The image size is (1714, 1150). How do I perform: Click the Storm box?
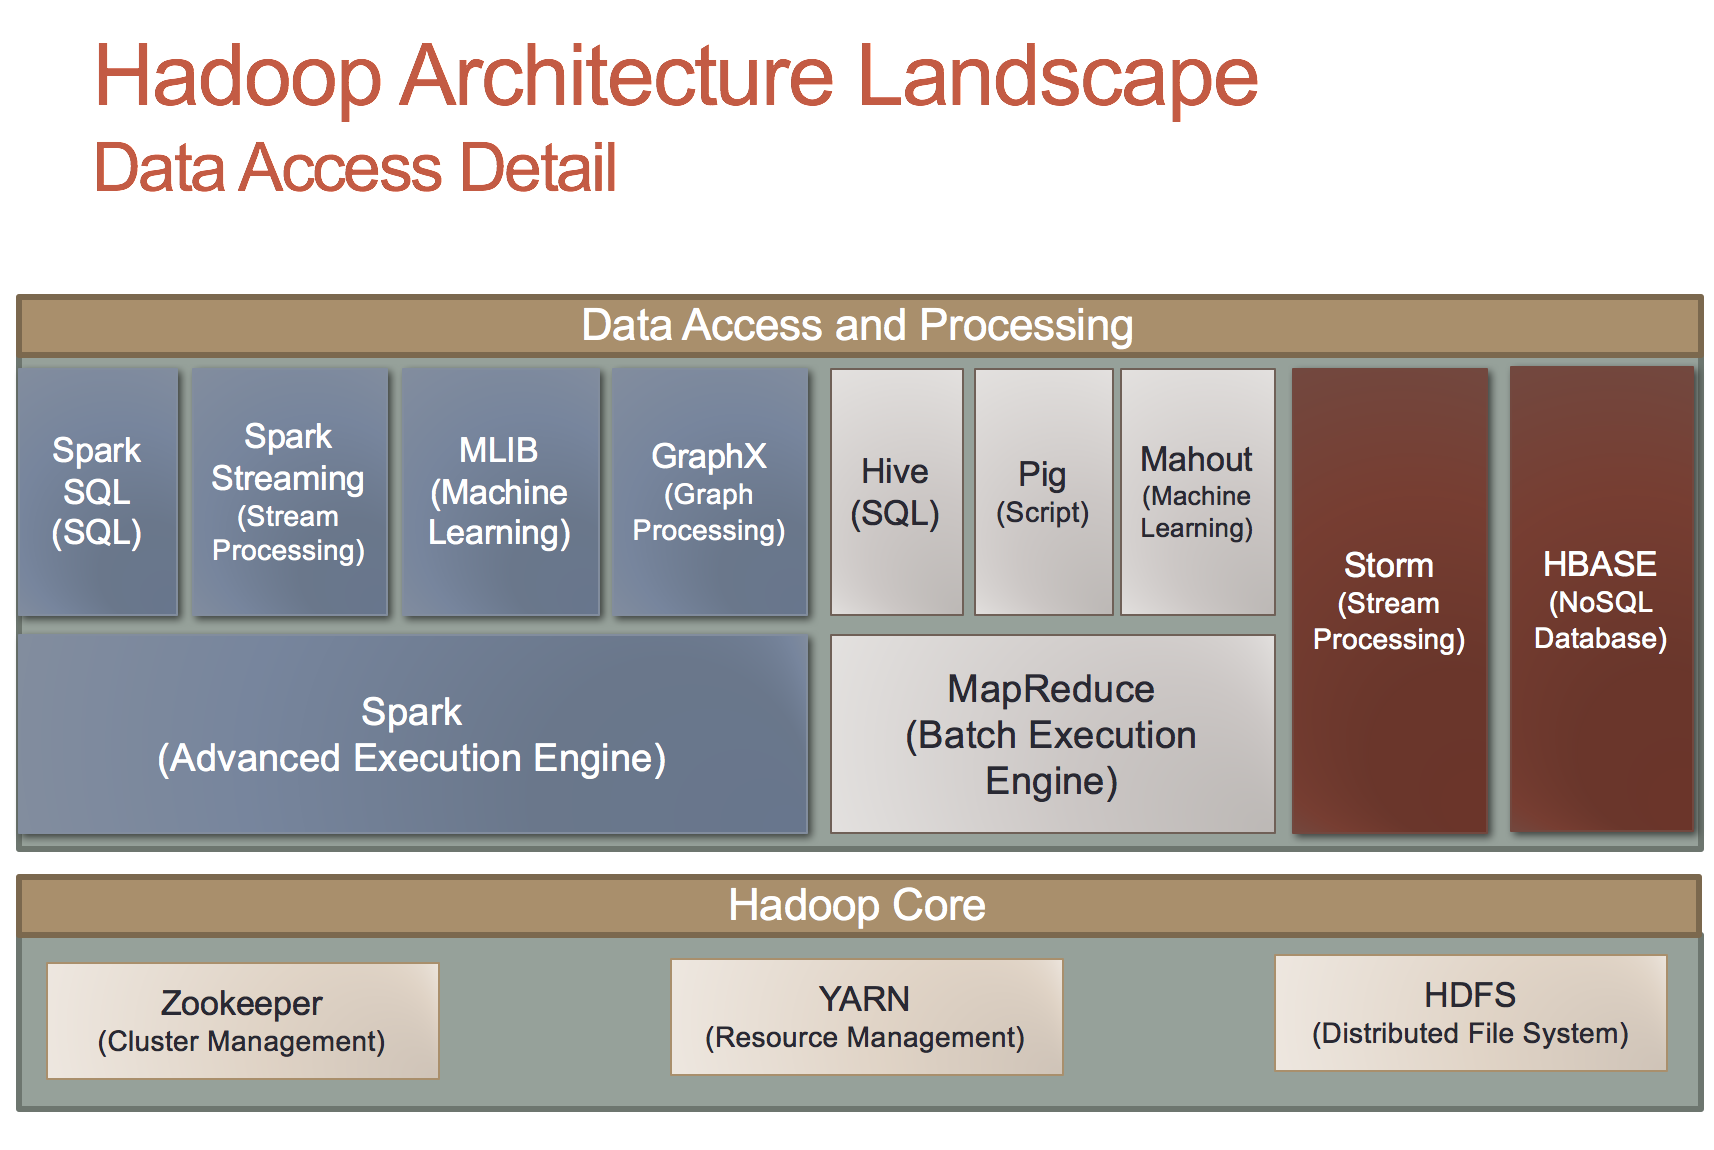coord(1389,600)
